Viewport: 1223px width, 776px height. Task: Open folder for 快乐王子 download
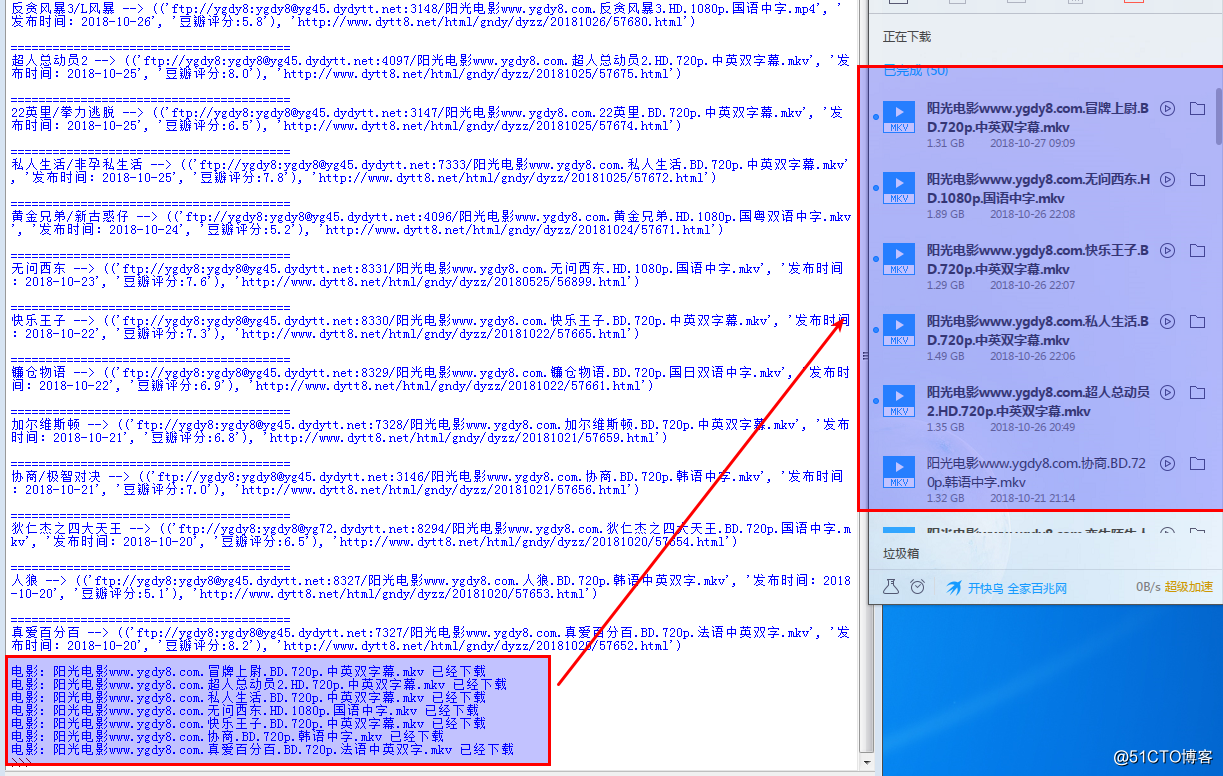[x=1197, y=251]
